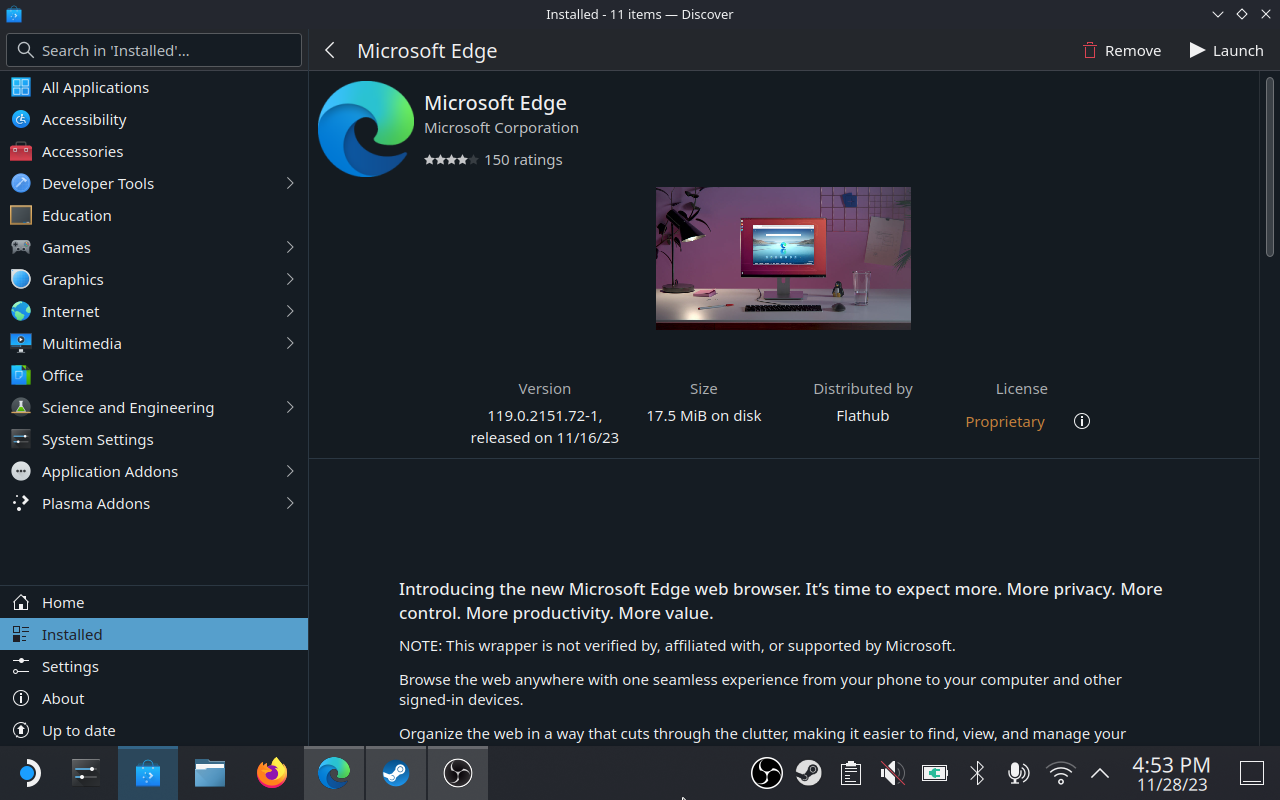This screenshot has height=800, width=1280.
Task: Open system settings mixer taskbar icon
Action: (86, 773)
